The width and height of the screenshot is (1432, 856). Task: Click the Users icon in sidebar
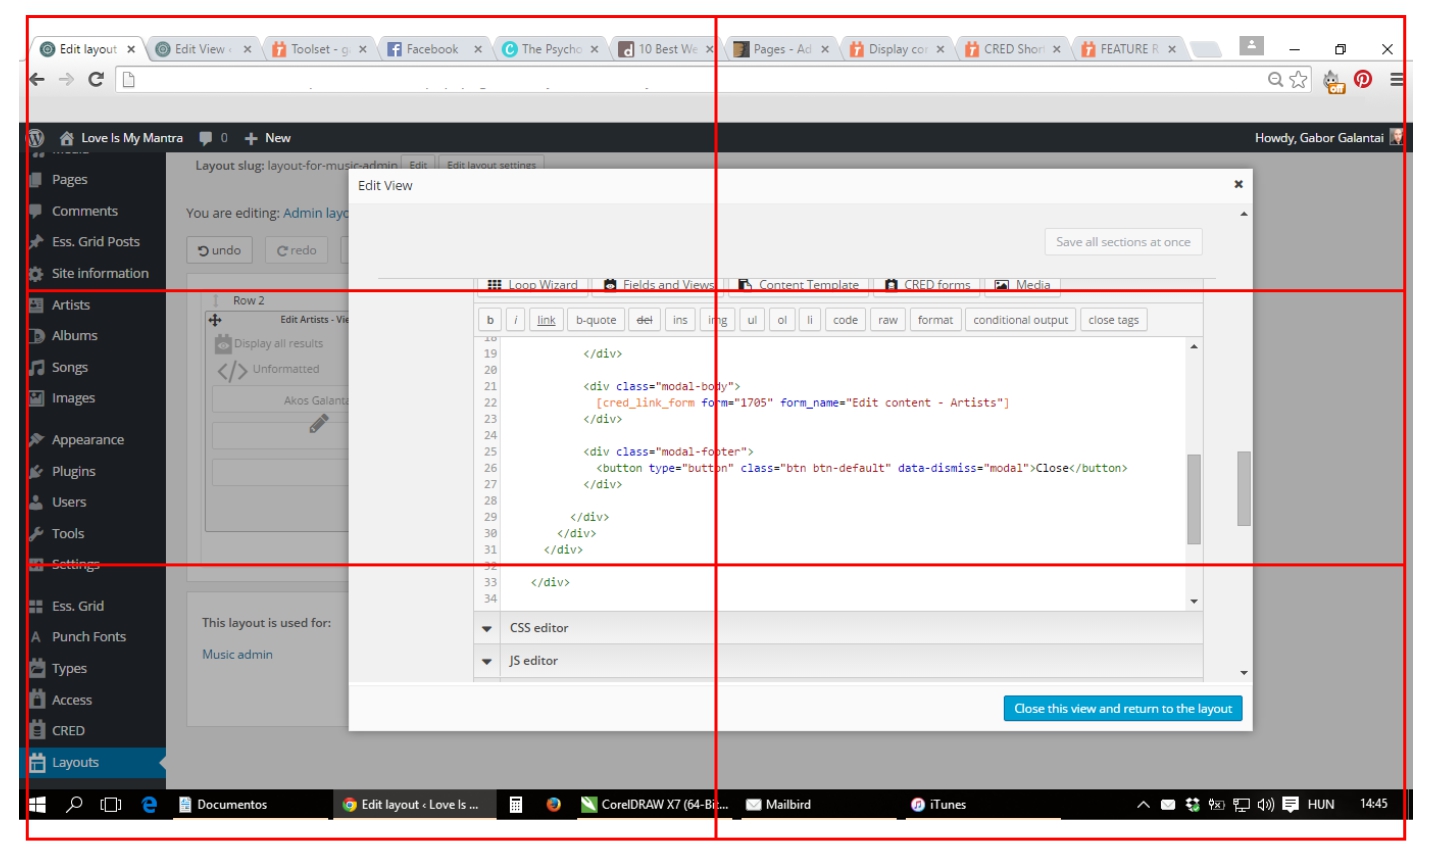(36, 502)
